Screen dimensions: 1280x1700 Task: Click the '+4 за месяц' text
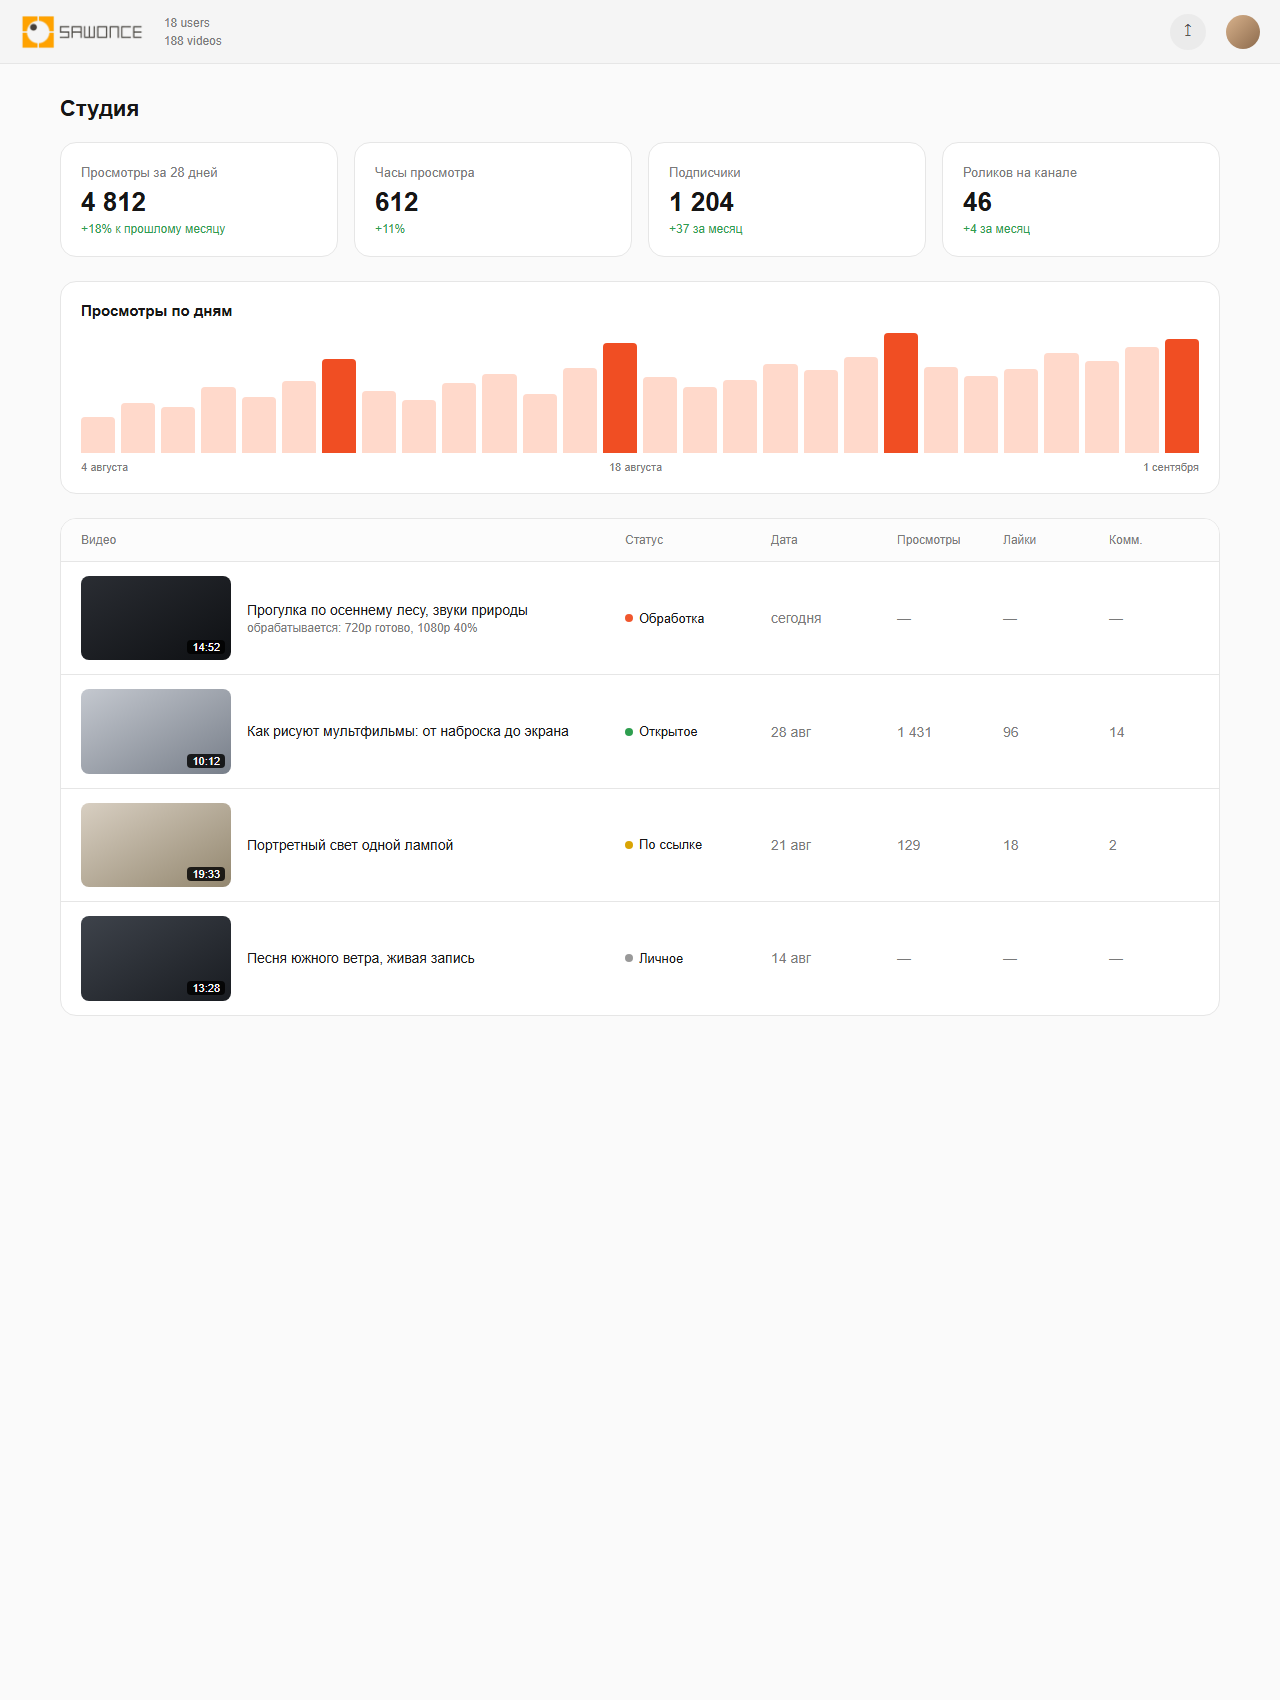(x=997, y=229)
